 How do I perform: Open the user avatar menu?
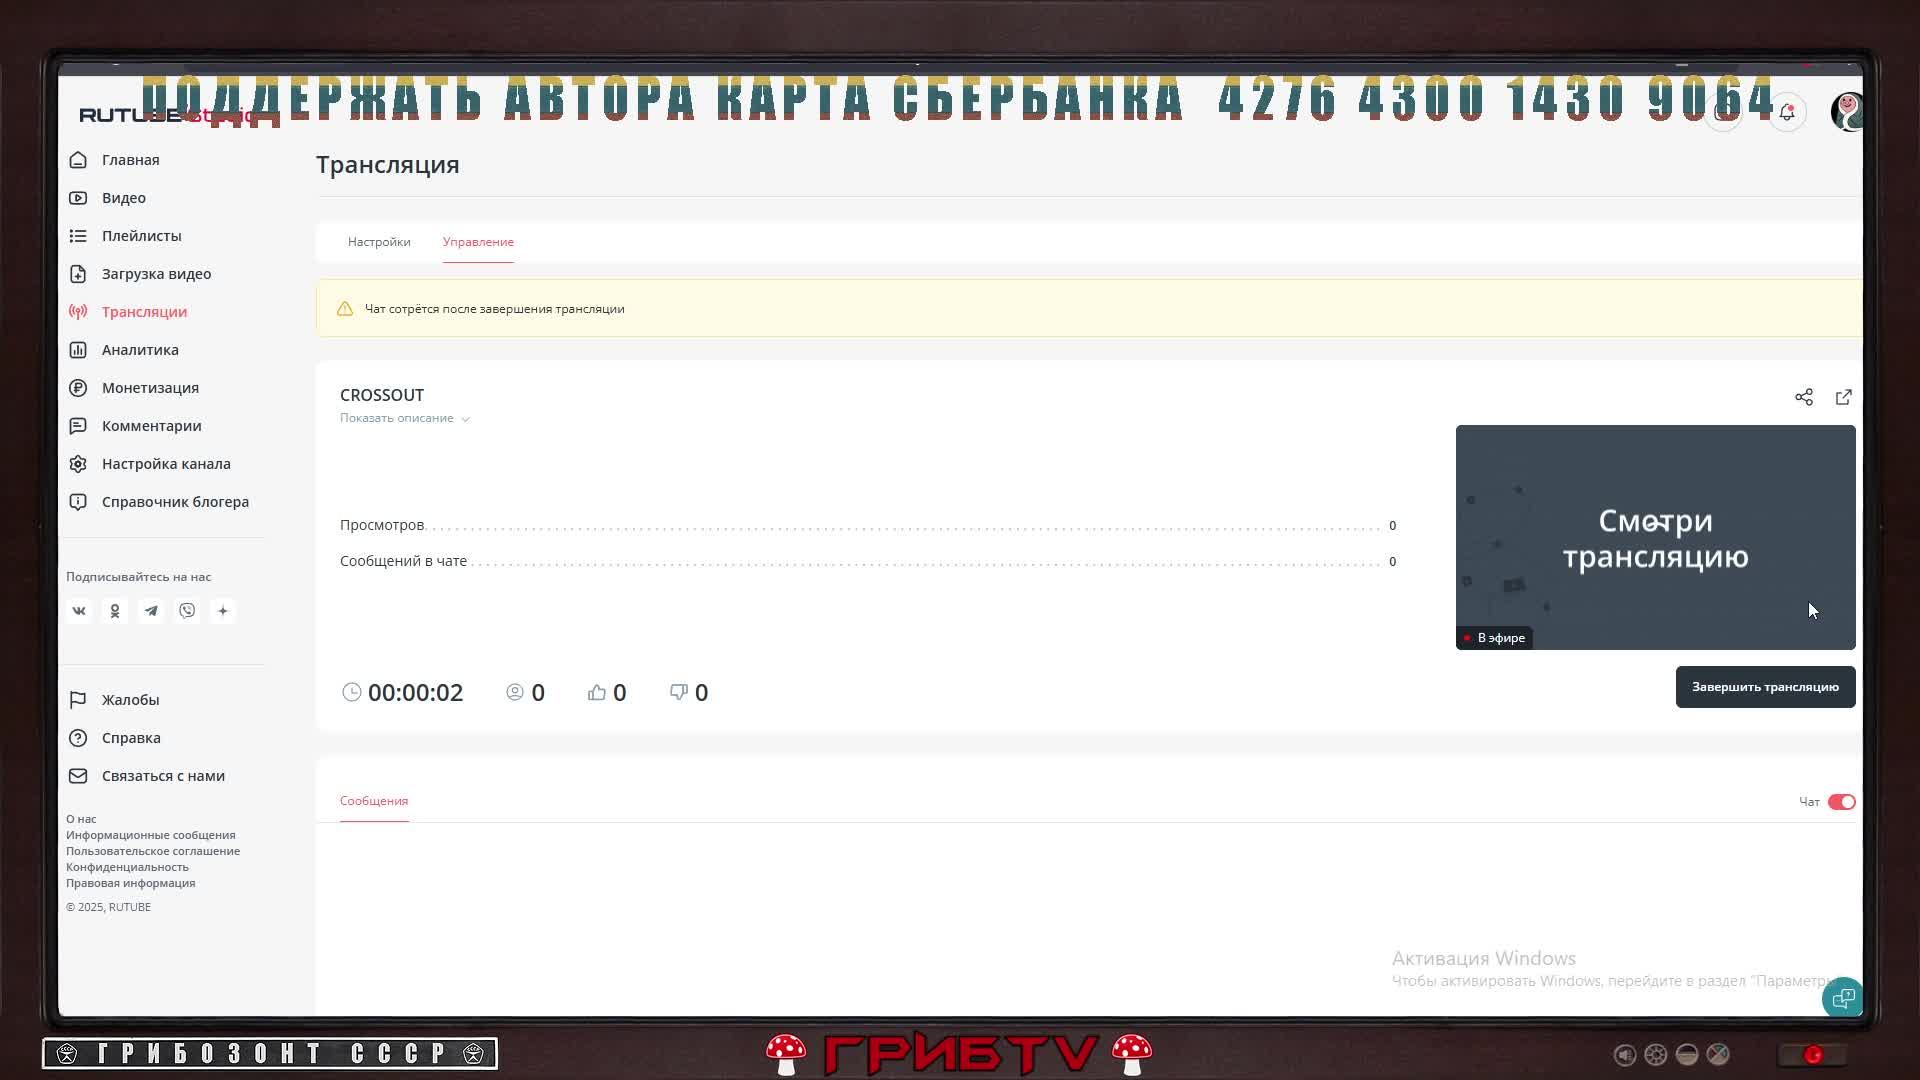pyautogui.click(x=1846, y=112)
